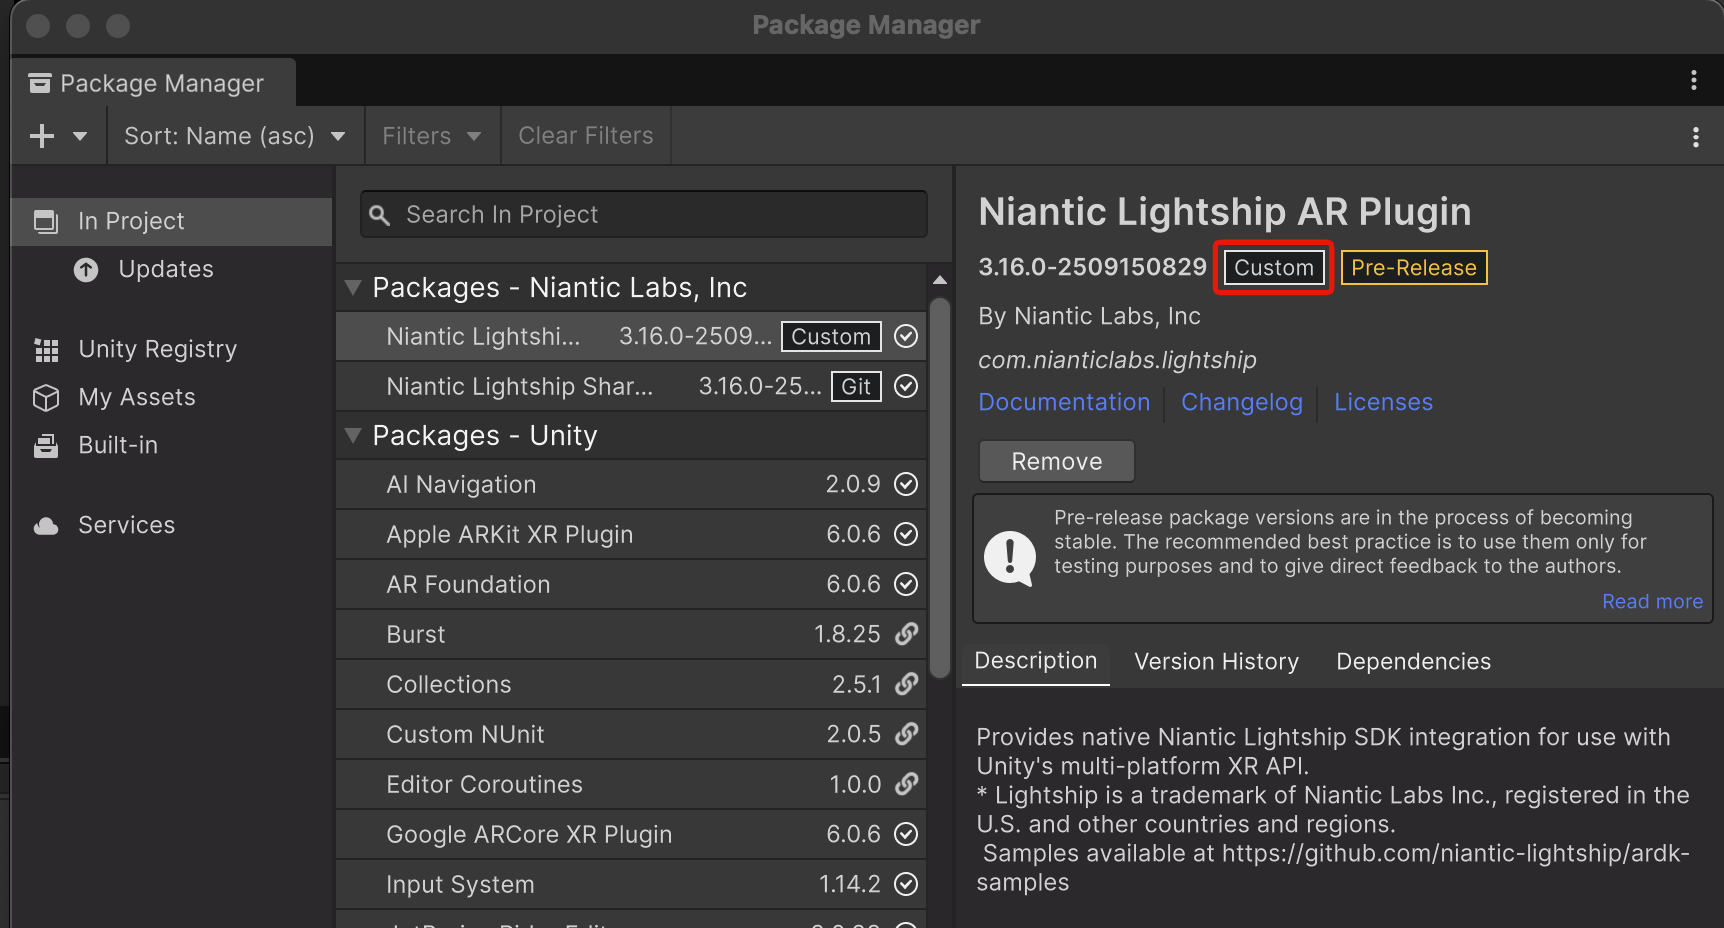The image size is (1724, 928).
Task: Switch to the Dependencies tab
Action: click(1412, 661)
